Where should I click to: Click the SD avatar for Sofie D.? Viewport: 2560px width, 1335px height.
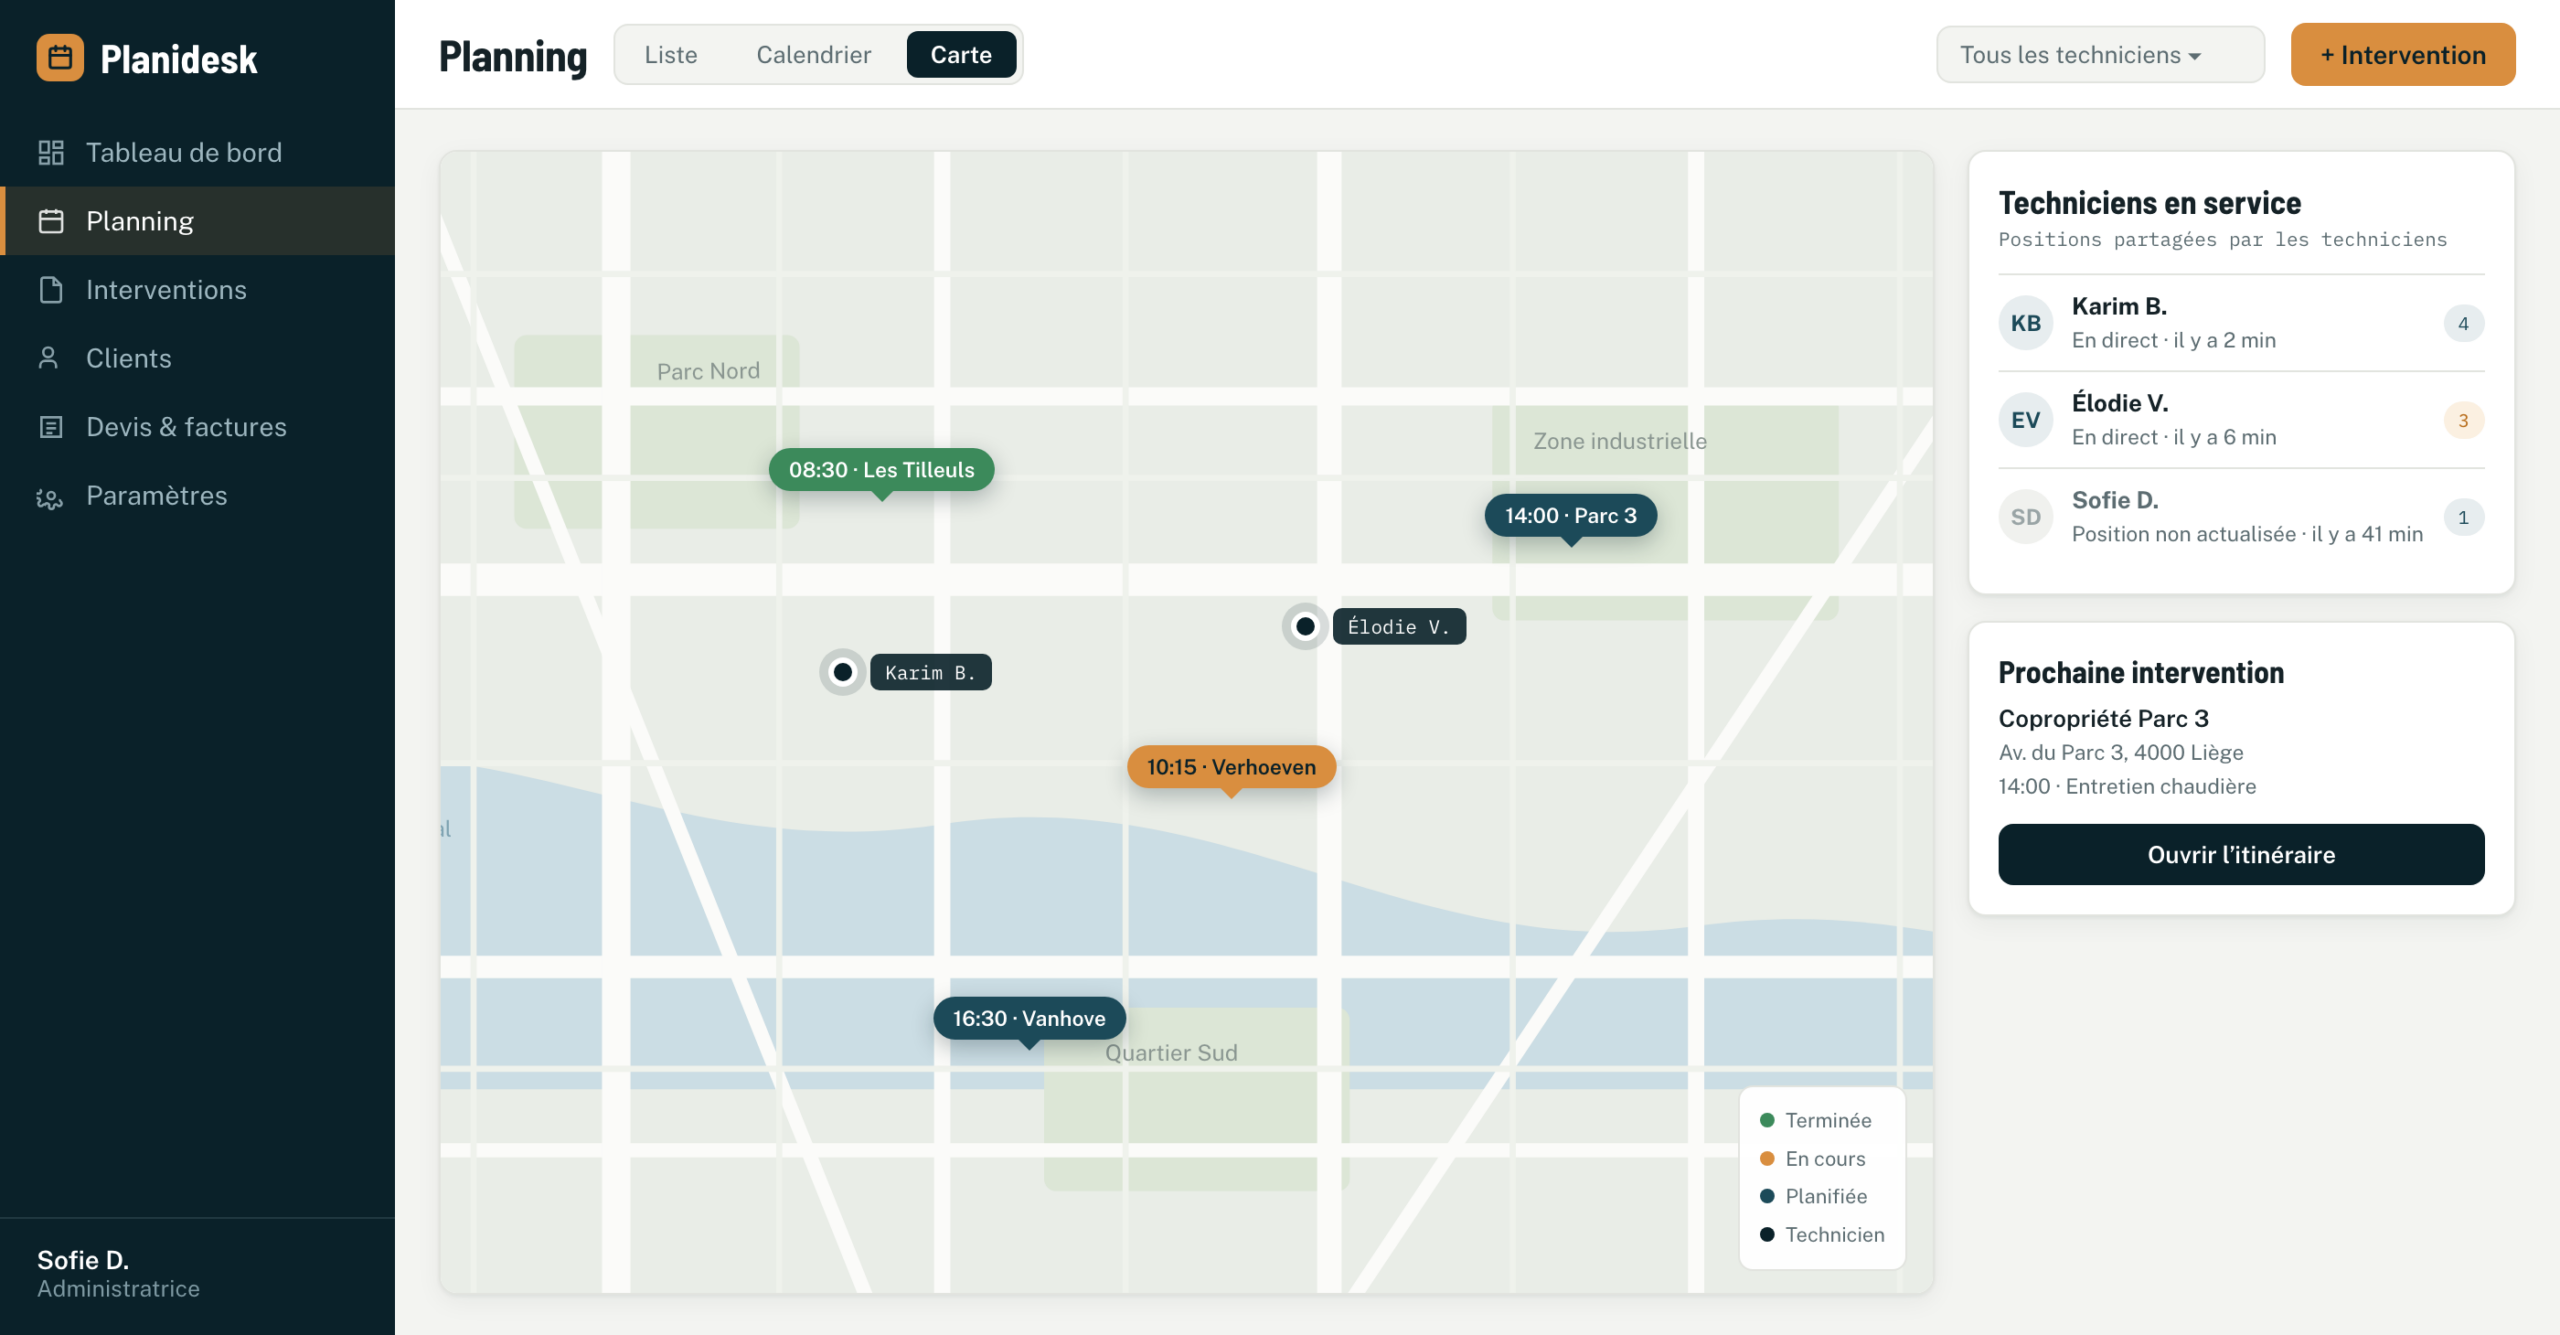pyautogui.click(x=2025, y=517)
